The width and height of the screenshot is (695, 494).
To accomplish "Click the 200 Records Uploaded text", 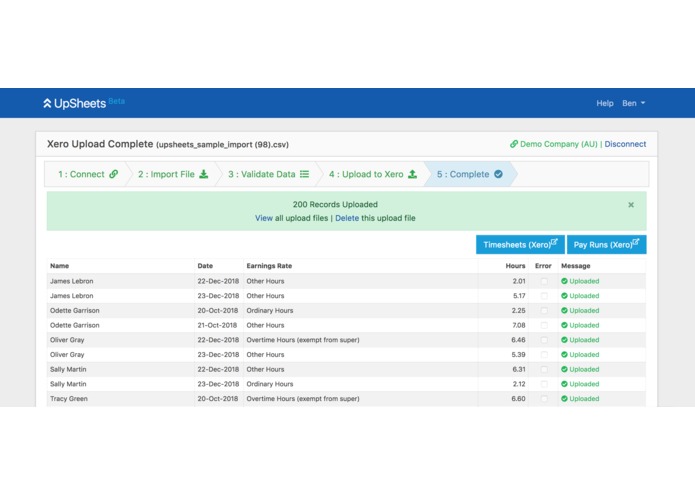I will point(335,204).
